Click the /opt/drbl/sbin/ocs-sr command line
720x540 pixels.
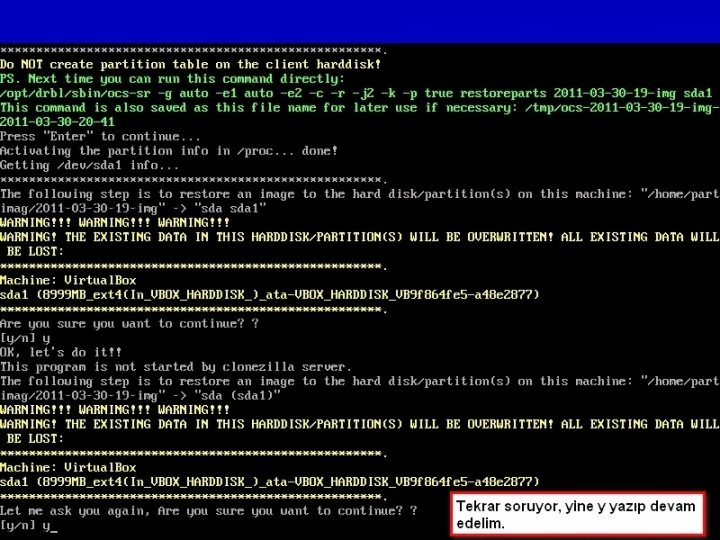tap(356, 93)
